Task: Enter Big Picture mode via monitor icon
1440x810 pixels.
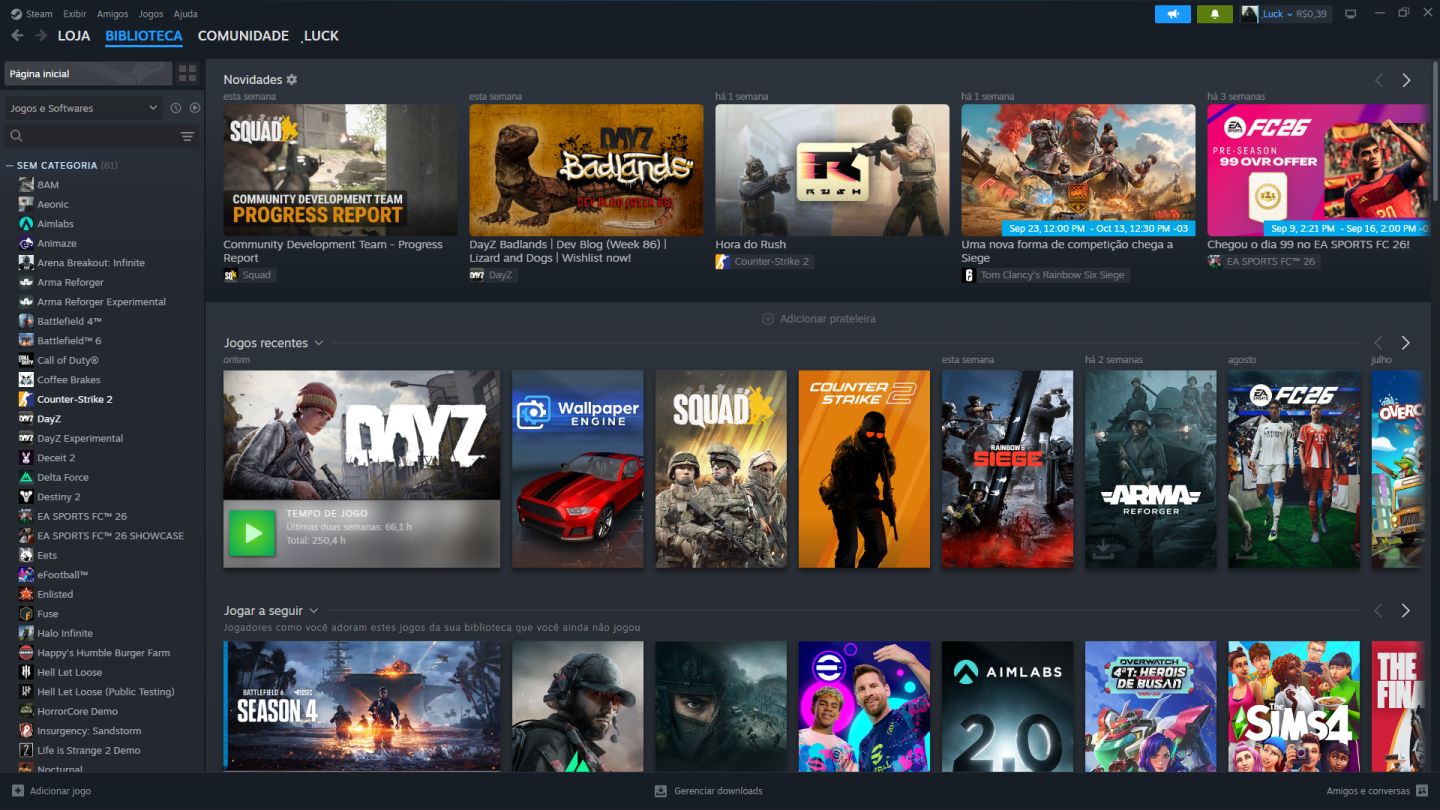Action: (1351, 14)
